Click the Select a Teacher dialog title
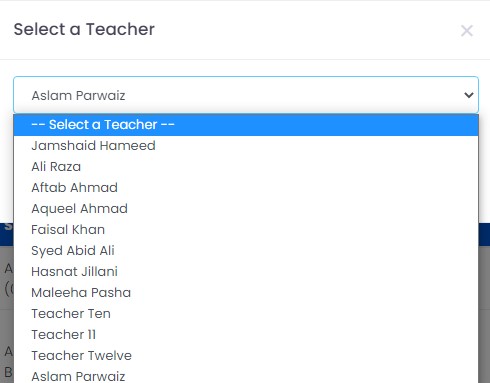This screenshot has width=490, height=383. pyautogui.click(x=84, y=29)
